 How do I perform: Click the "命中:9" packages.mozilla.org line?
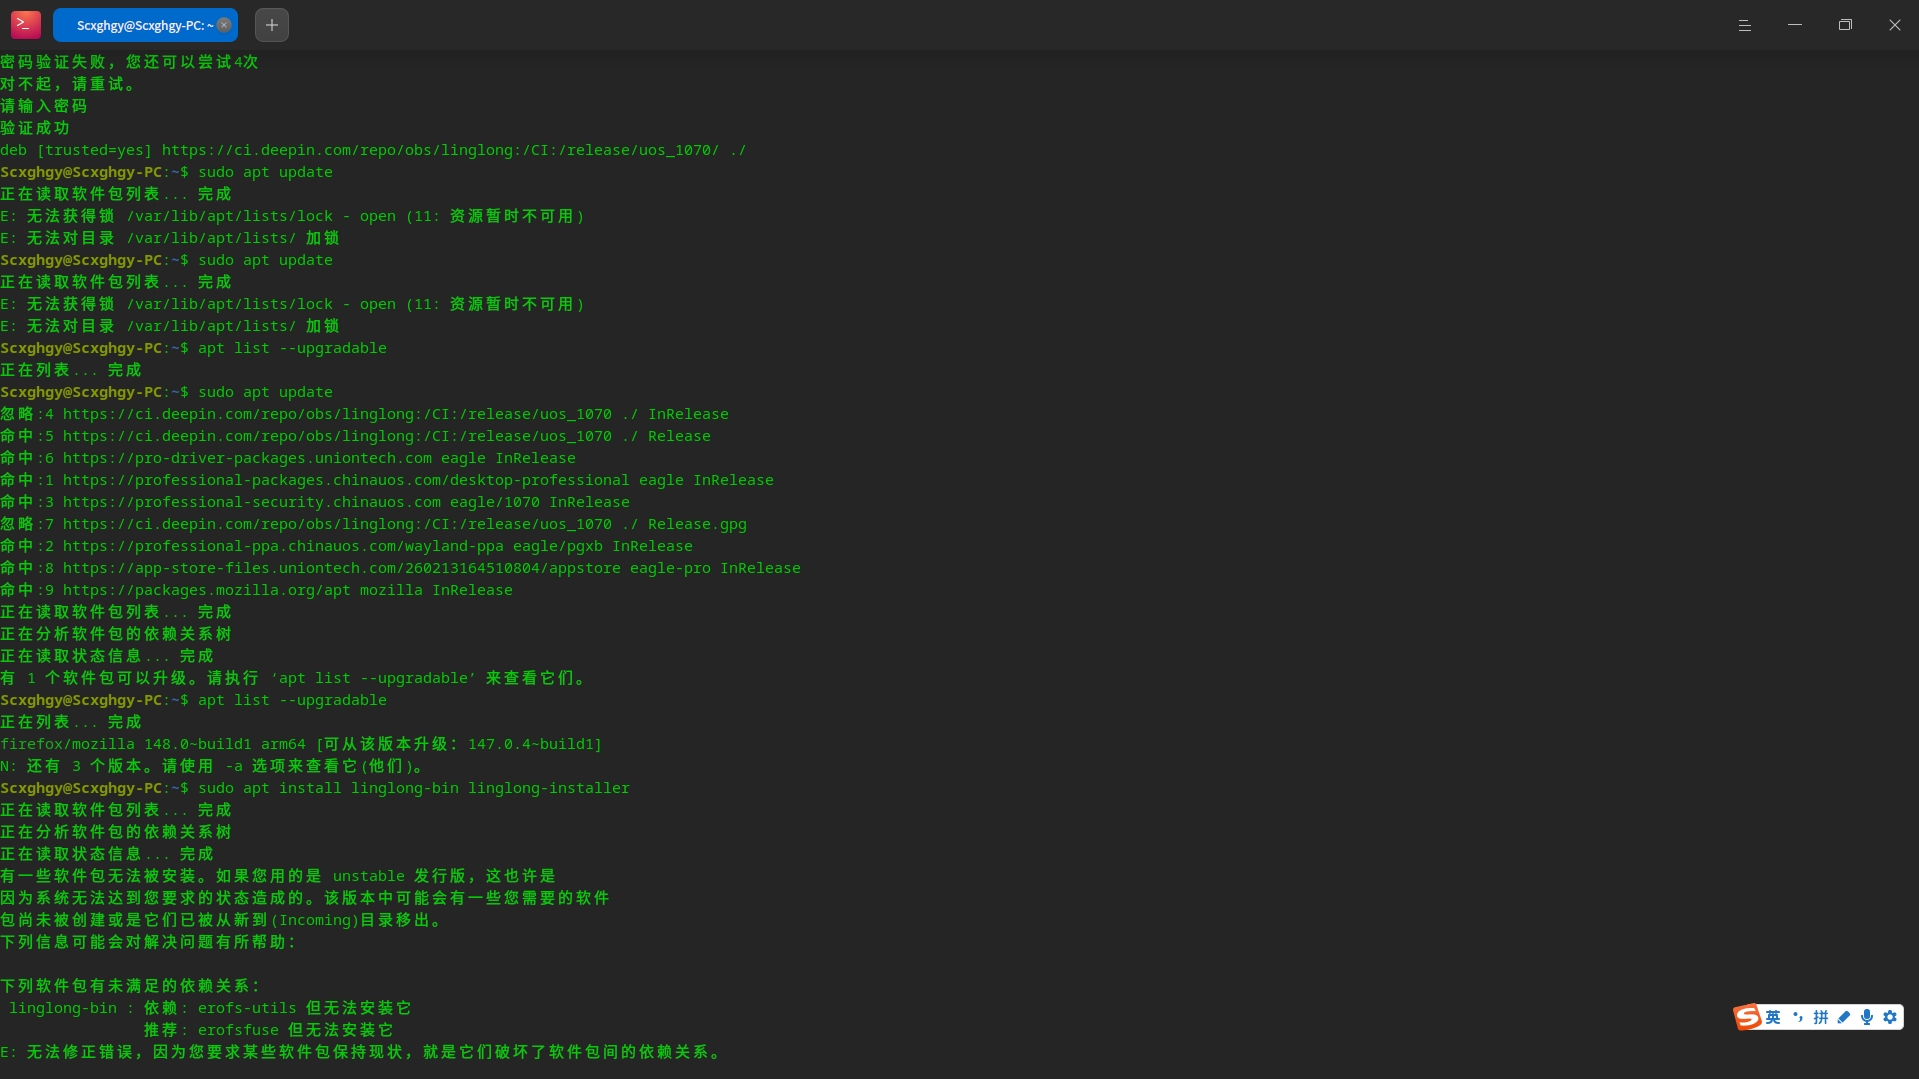click(256, 590)
